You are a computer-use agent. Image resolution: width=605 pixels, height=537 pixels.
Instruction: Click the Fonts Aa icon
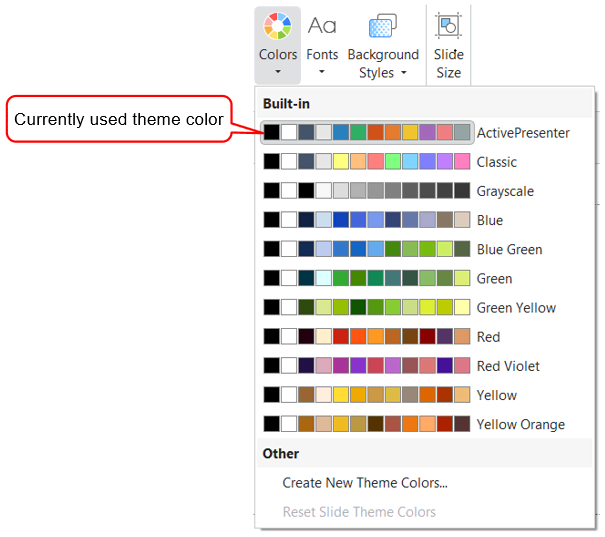point(322,25)
